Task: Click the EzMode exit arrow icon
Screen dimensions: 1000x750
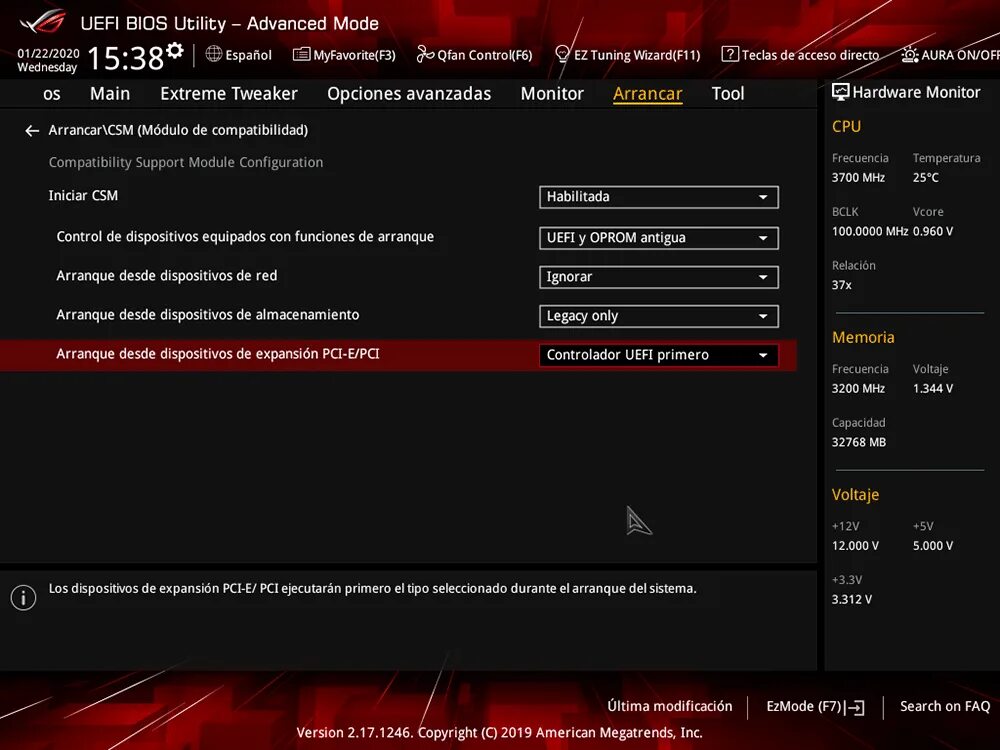Action: (x=855, y=707)
